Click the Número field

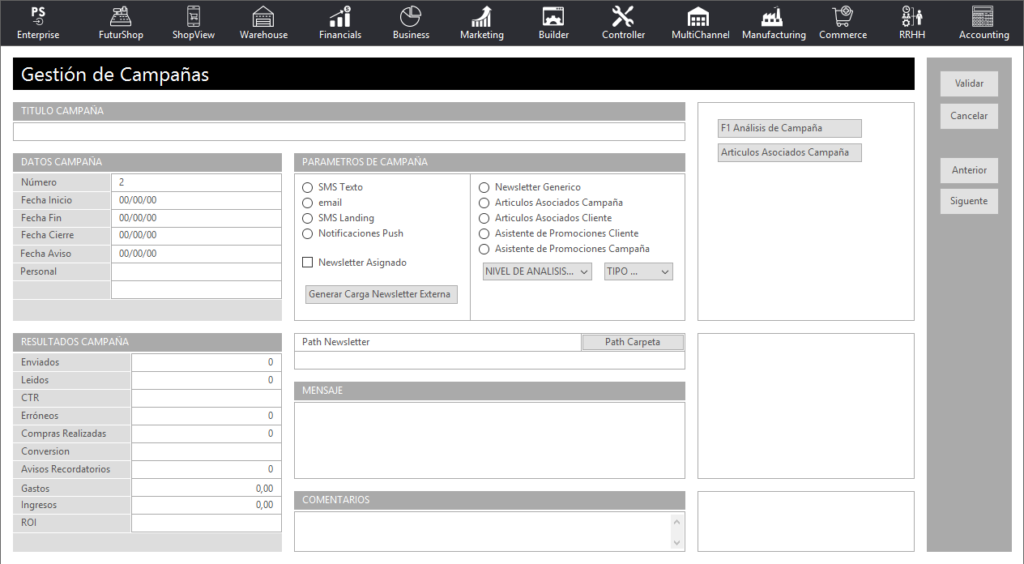click(196, 182)
